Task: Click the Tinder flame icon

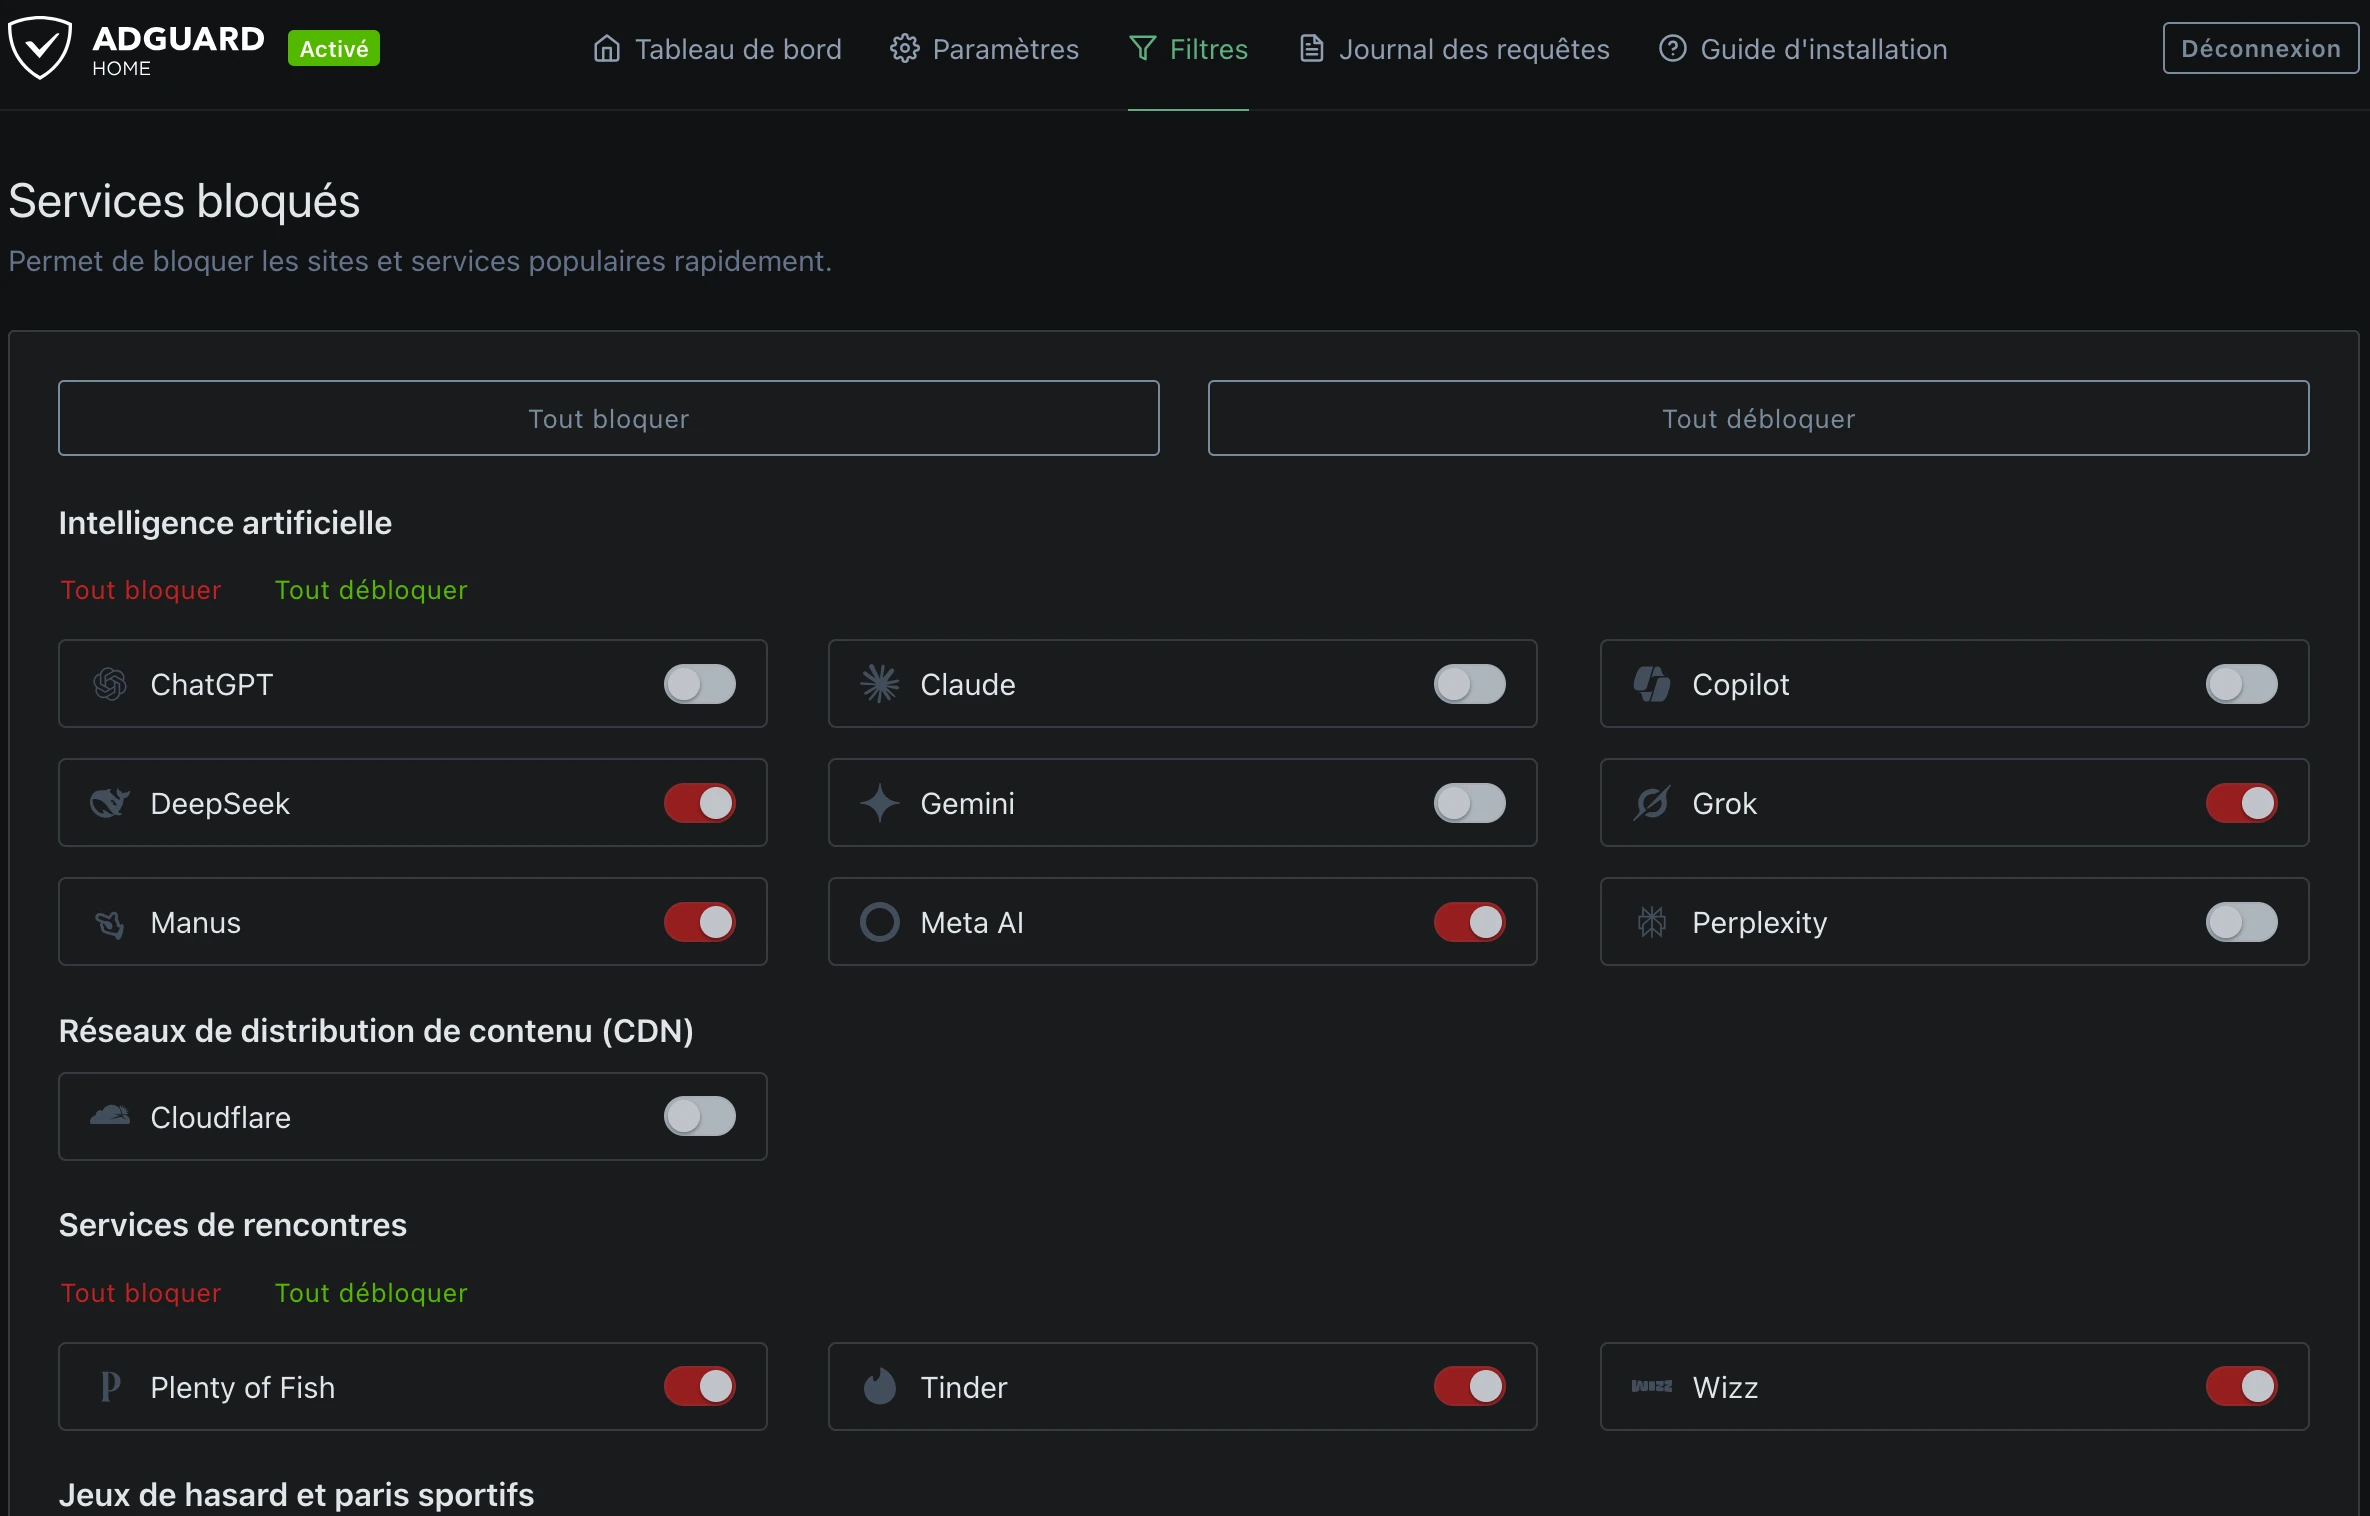Action: (x=880, y=1386)
